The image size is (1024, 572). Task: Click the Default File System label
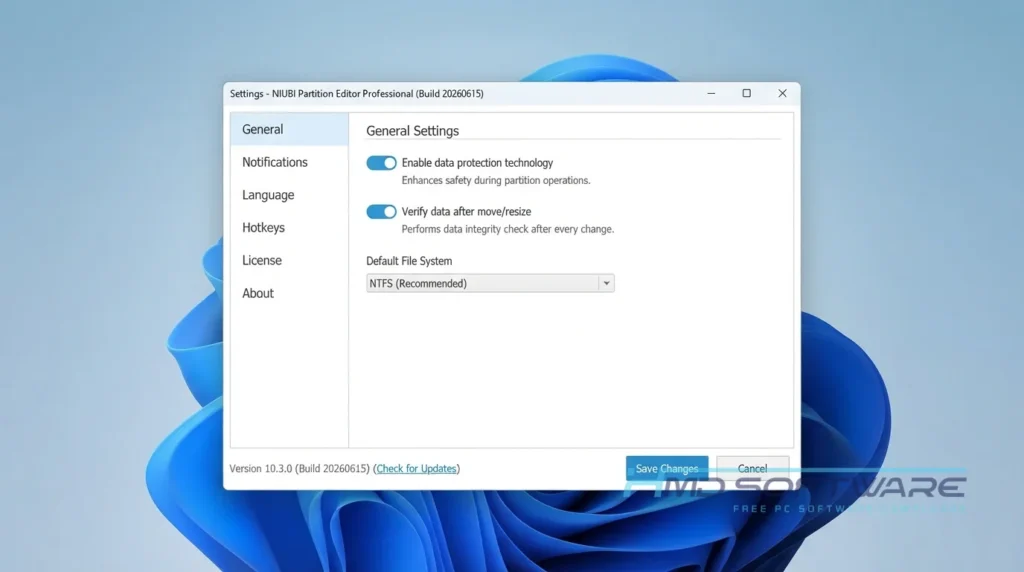tap(409, 261)
